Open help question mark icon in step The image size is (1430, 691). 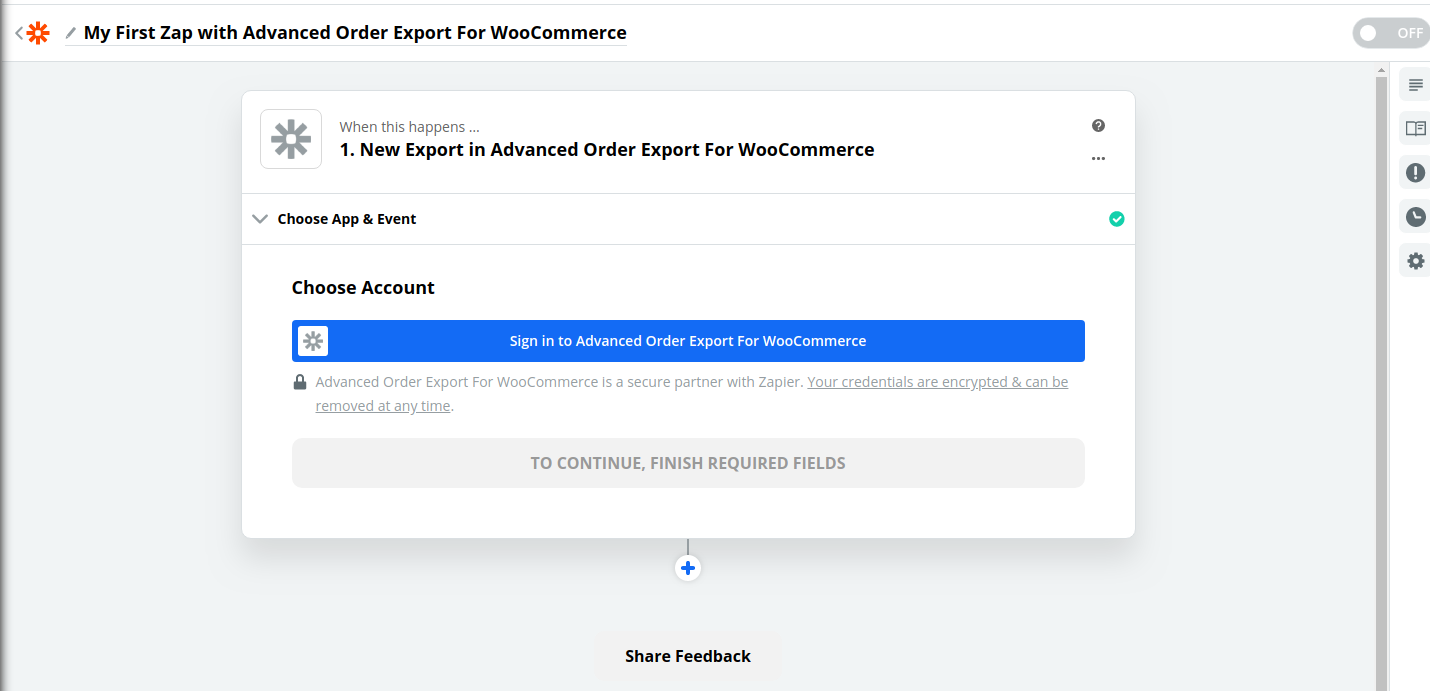click(x=1098, y=126)
